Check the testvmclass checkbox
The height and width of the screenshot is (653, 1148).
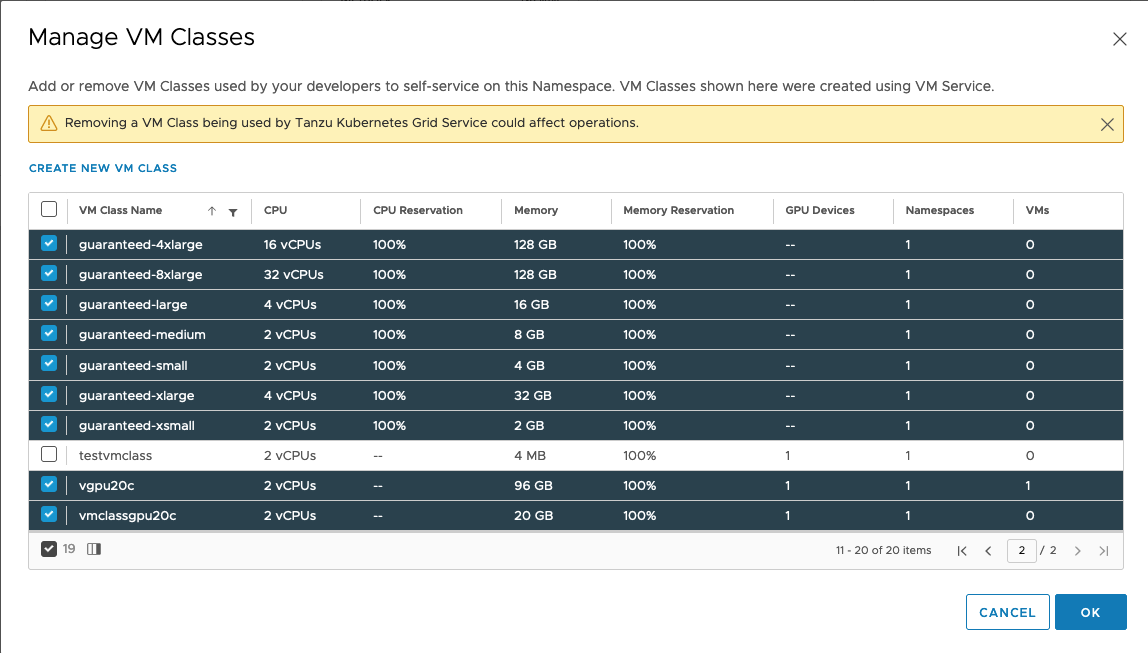(x=49, y=455)
